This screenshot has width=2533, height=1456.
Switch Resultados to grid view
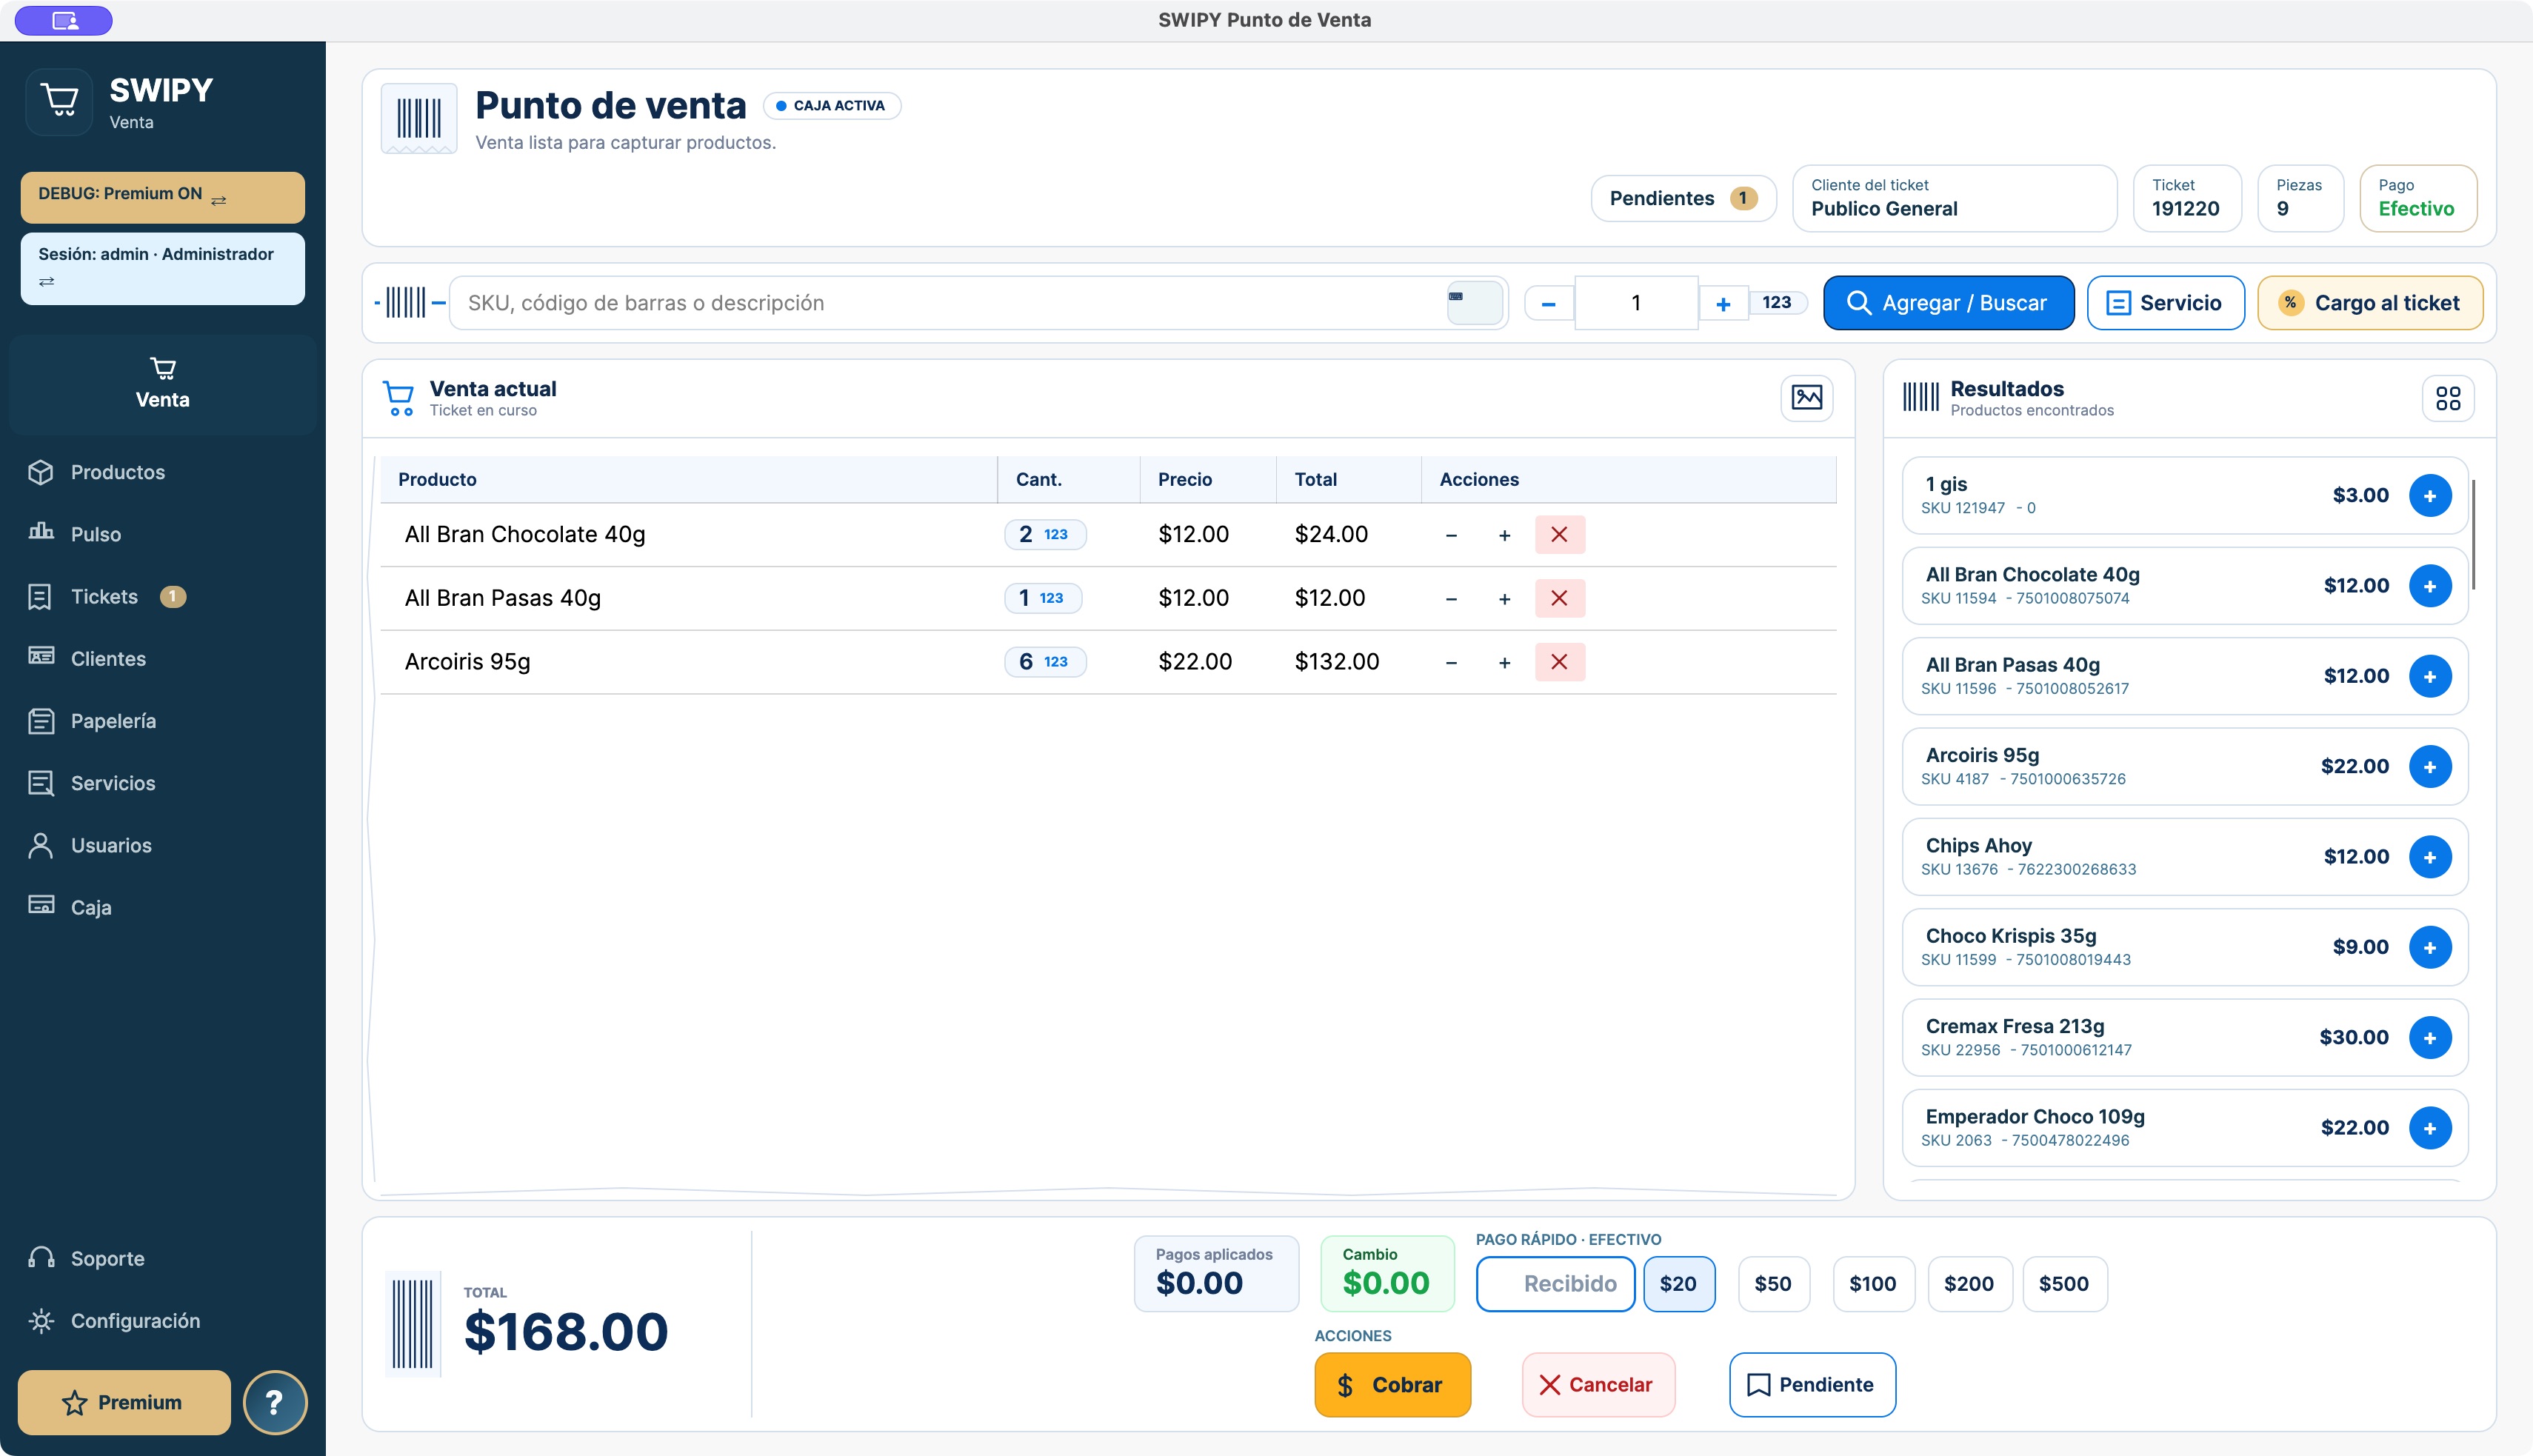click(2448, 398)
